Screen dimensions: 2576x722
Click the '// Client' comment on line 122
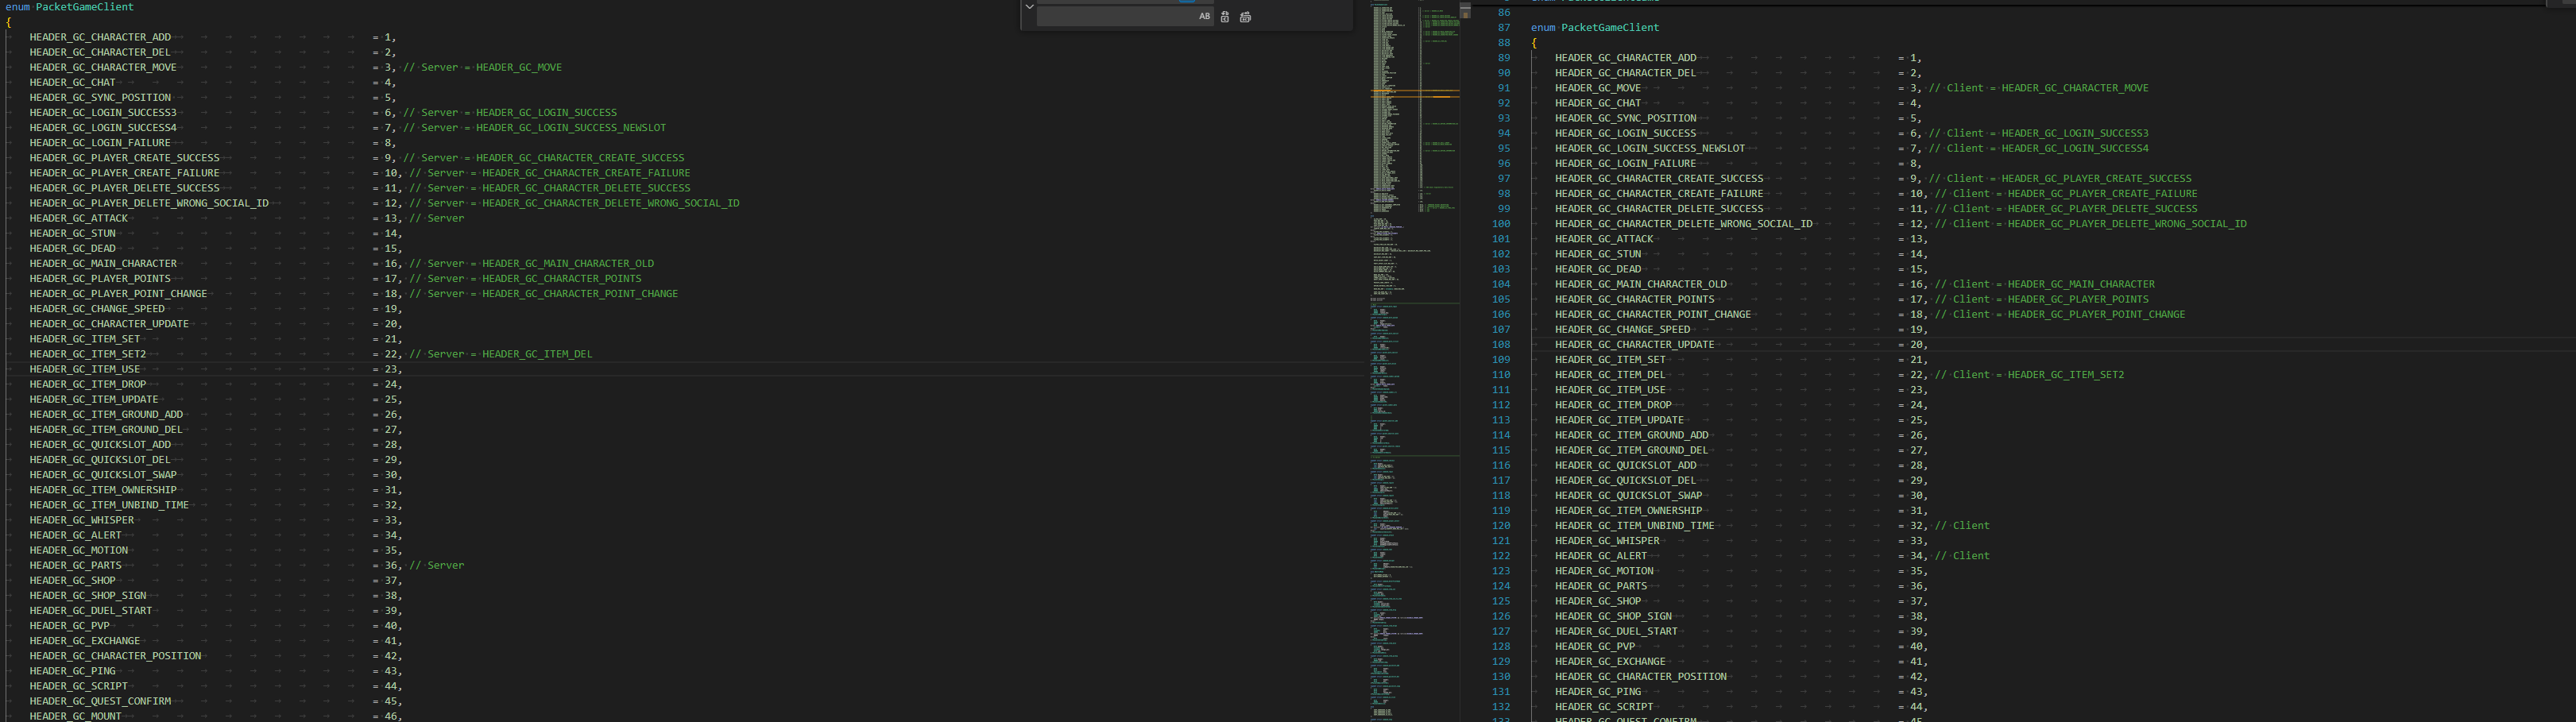click(1962, 556)
